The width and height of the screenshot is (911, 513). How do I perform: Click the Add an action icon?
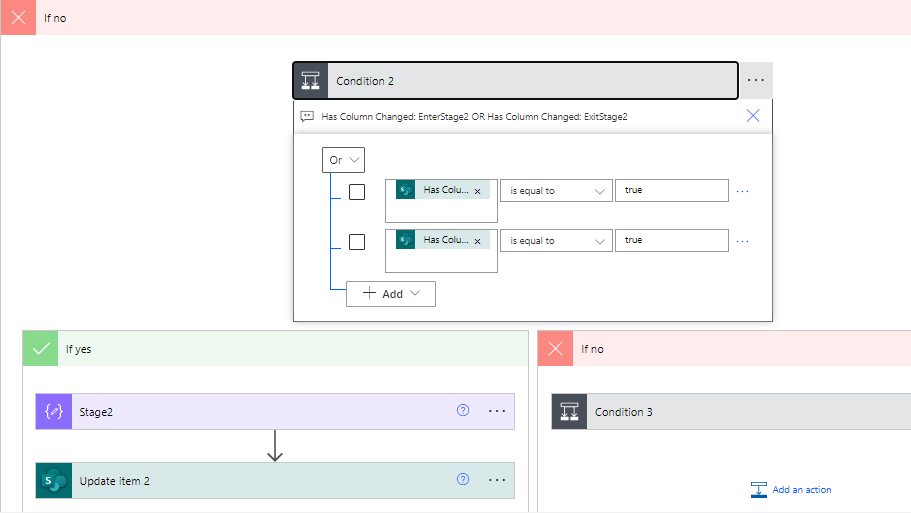(759, 490)
